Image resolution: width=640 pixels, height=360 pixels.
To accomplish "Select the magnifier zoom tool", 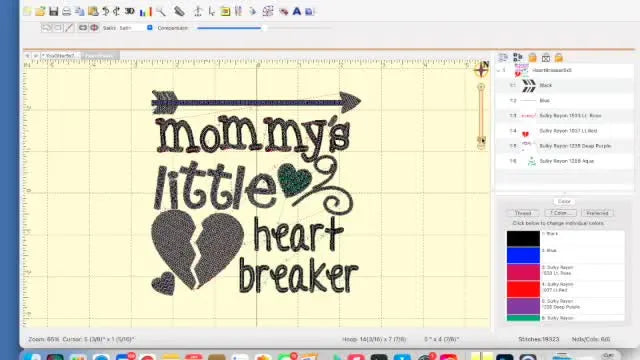I will click(161, 11).
